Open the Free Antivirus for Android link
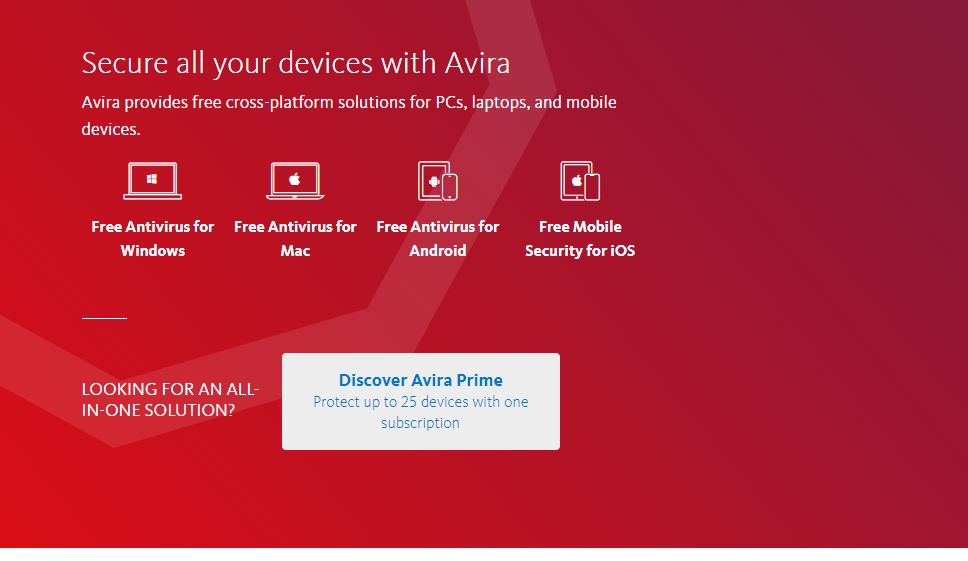 tap(438, 239)
